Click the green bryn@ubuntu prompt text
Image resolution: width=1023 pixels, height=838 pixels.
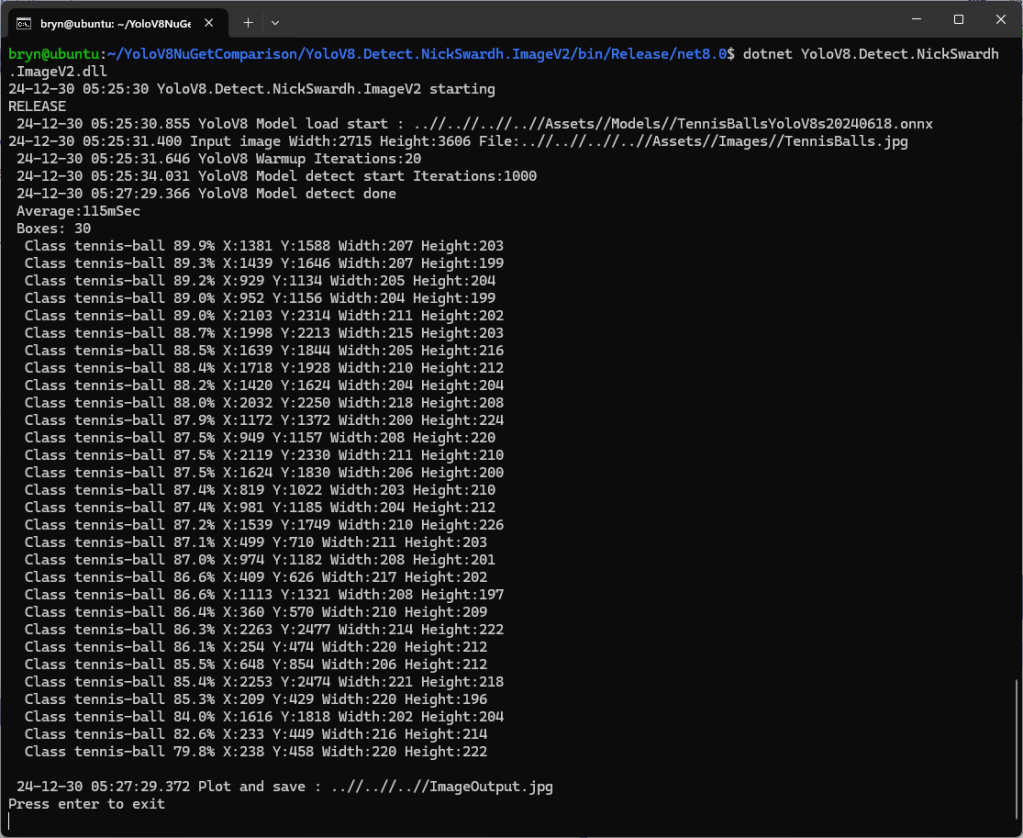pyautogui.click(x=52, y=54)
